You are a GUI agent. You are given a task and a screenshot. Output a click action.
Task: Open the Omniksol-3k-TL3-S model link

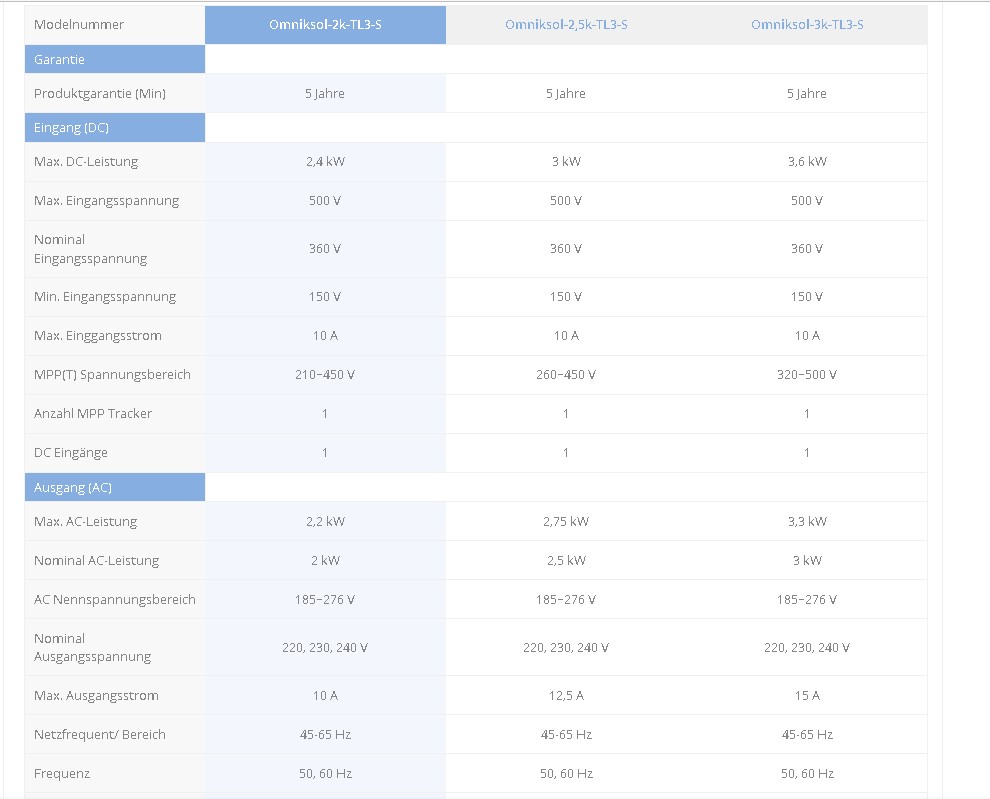click(x=807, y=25)
